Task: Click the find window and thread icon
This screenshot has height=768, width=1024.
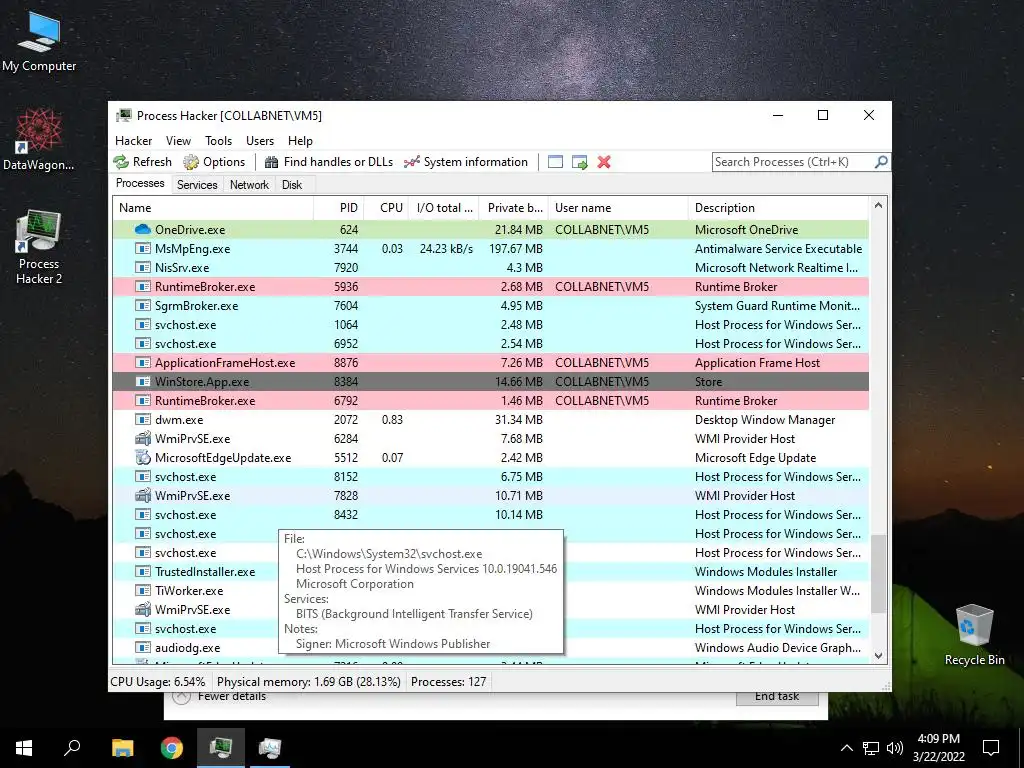Action: click(x=579, y=162)
